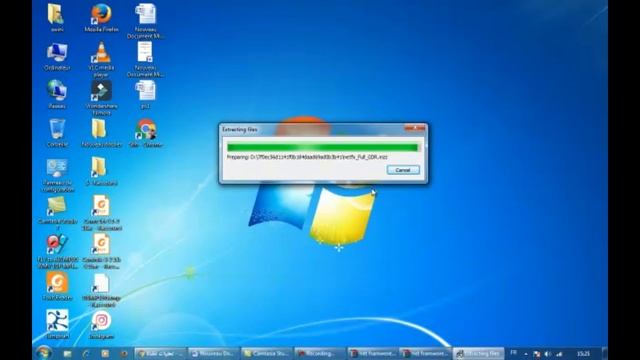The image size is (640, 360).
Task: Open the Réseau desktop icon
Action: [x=57, y=94]
